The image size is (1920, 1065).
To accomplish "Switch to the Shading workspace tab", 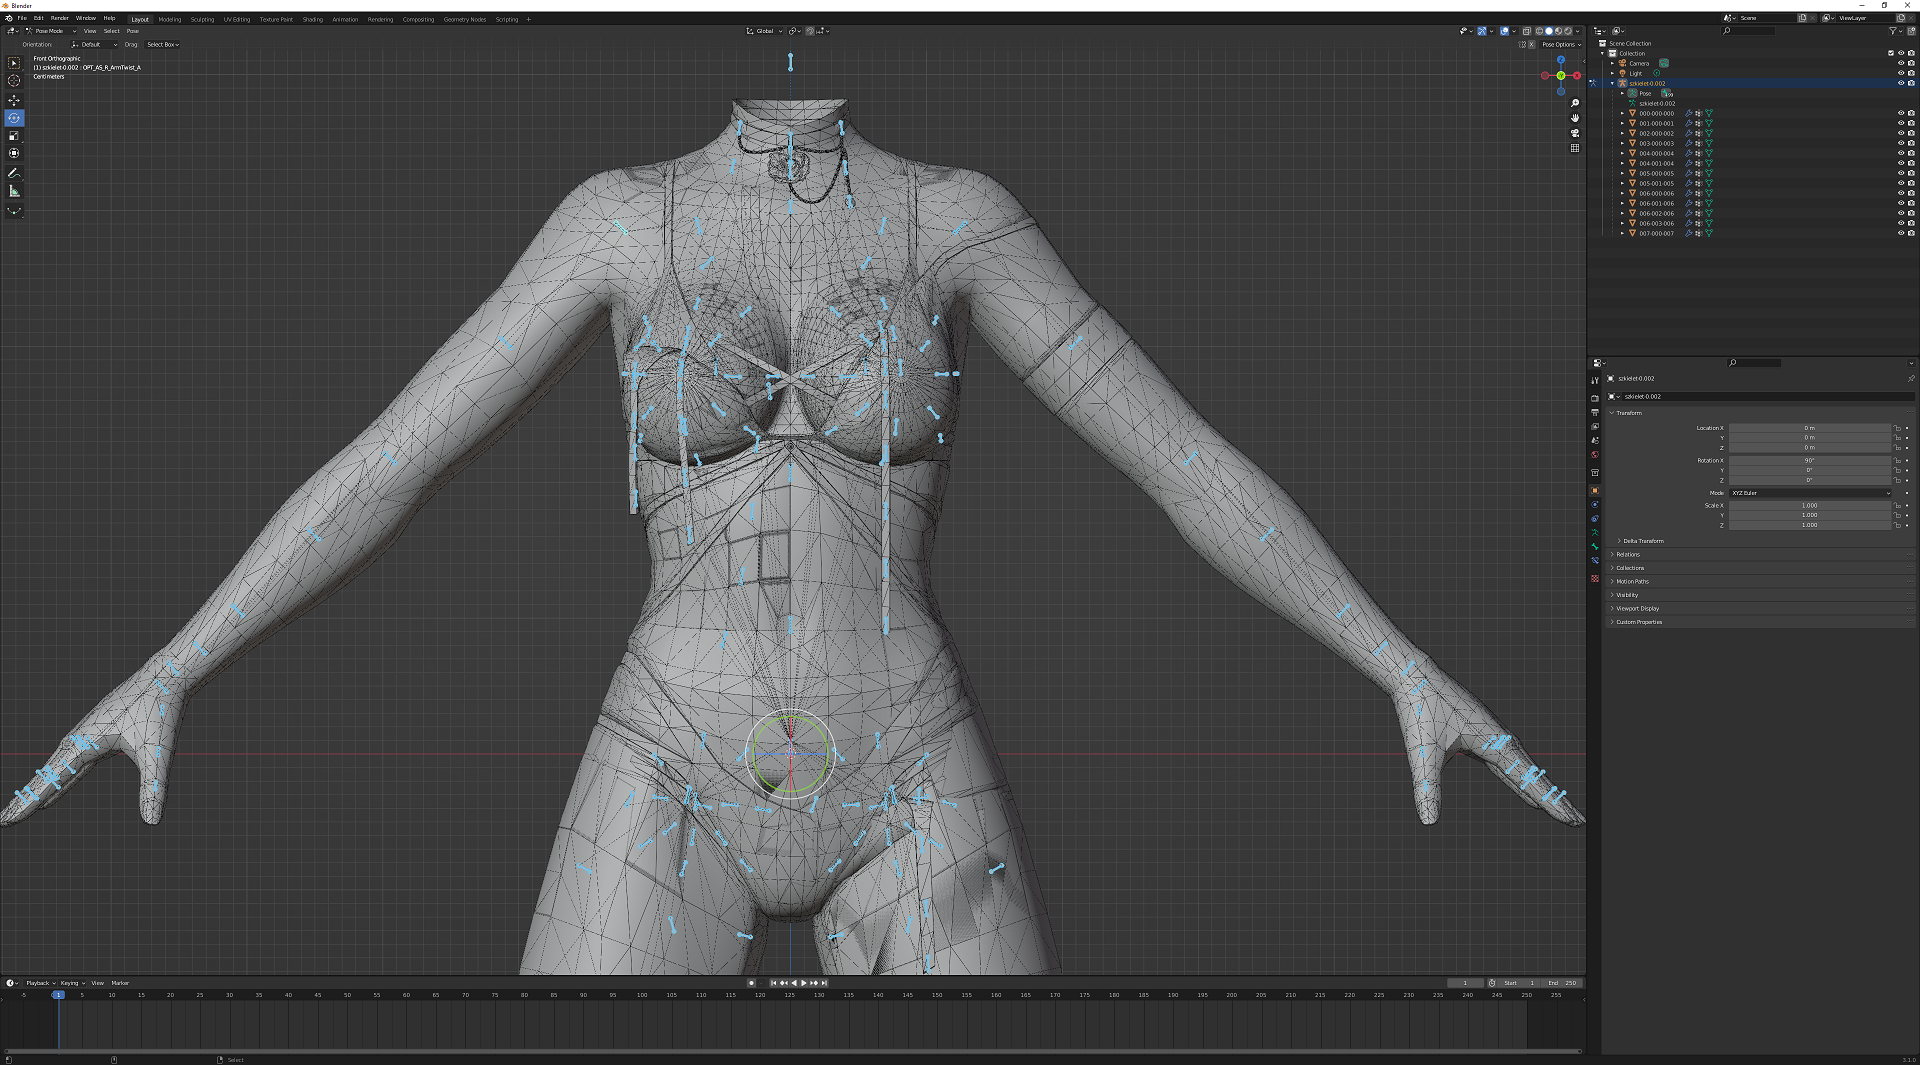I will coord(313,19).
